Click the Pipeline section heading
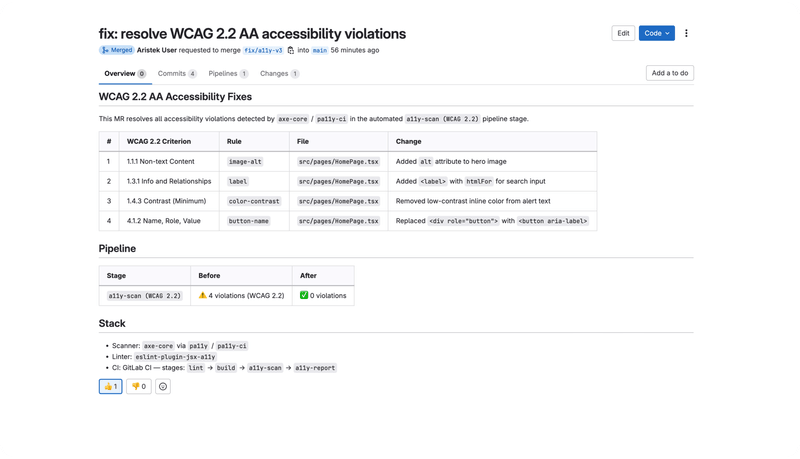 click(x=117, y=248)
